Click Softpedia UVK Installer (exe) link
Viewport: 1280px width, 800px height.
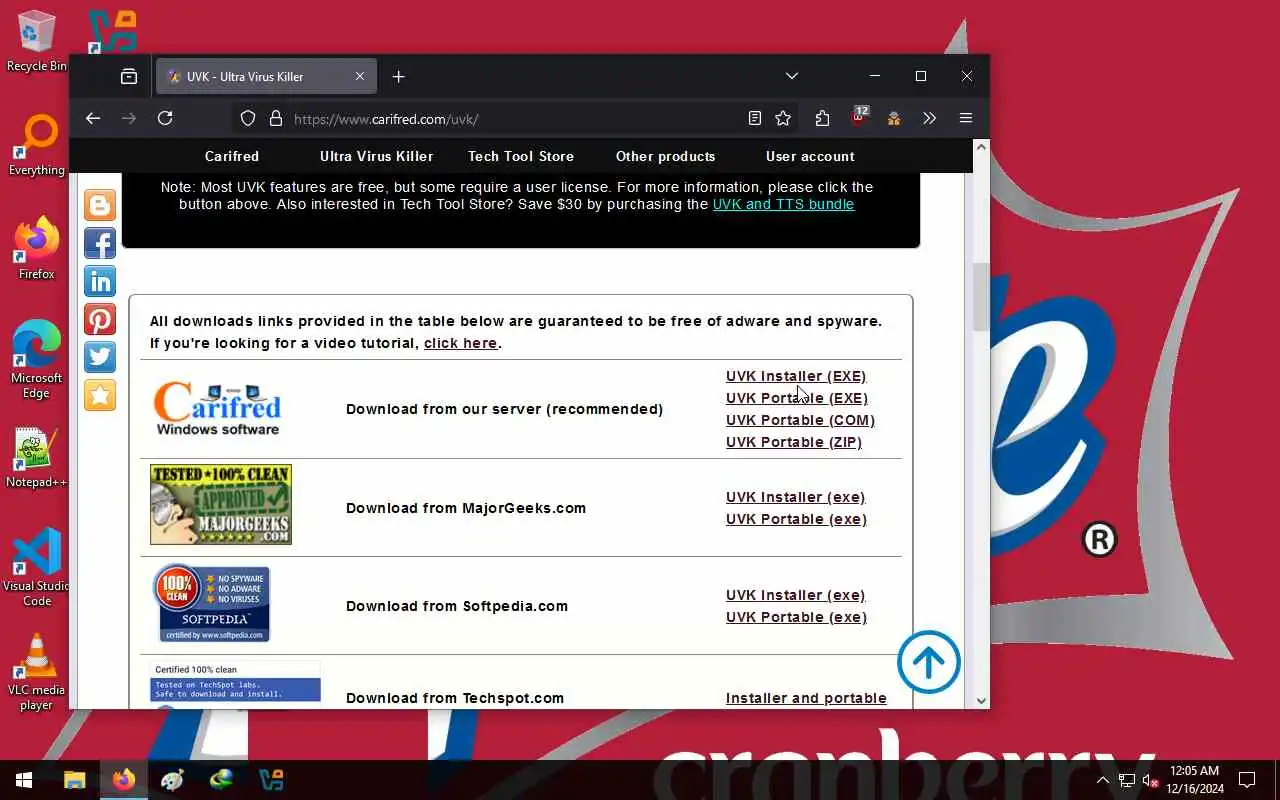pos(796,595)
